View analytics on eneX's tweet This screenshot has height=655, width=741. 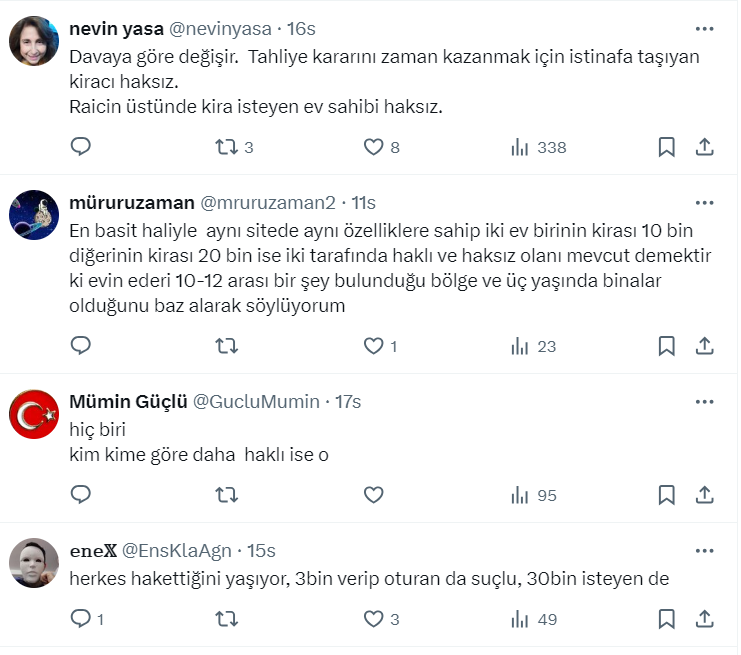[519, 620]
